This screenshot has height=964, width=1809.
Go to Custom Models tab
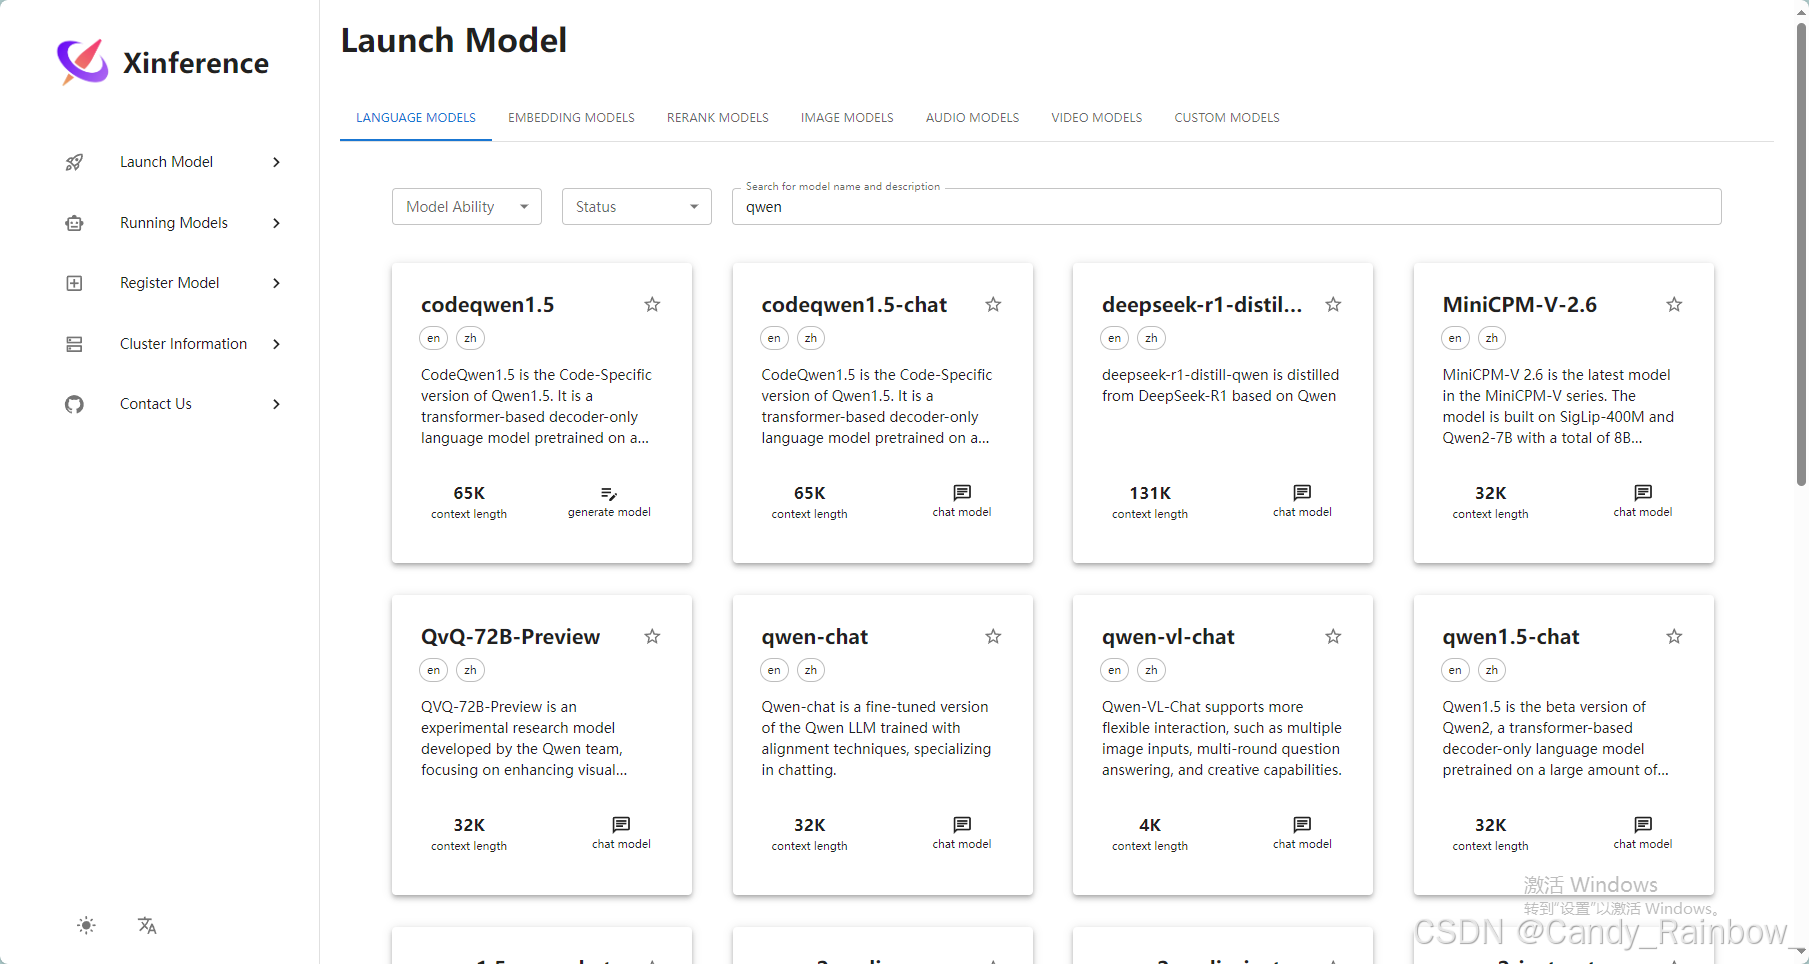pyautogui.click(x=1227, y=118)
